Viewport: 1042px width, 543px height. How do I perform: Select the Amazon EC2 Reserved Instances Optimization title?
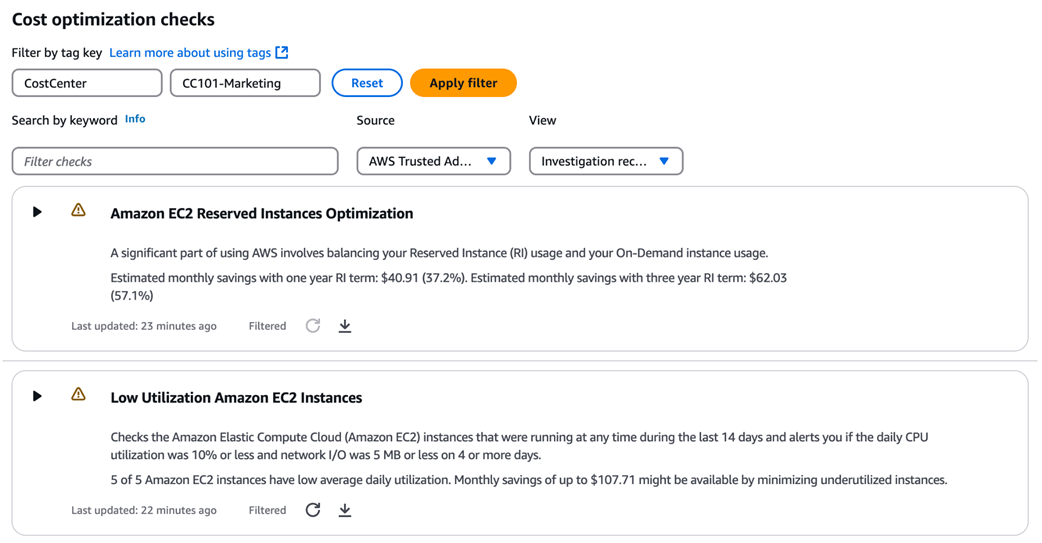262,213
